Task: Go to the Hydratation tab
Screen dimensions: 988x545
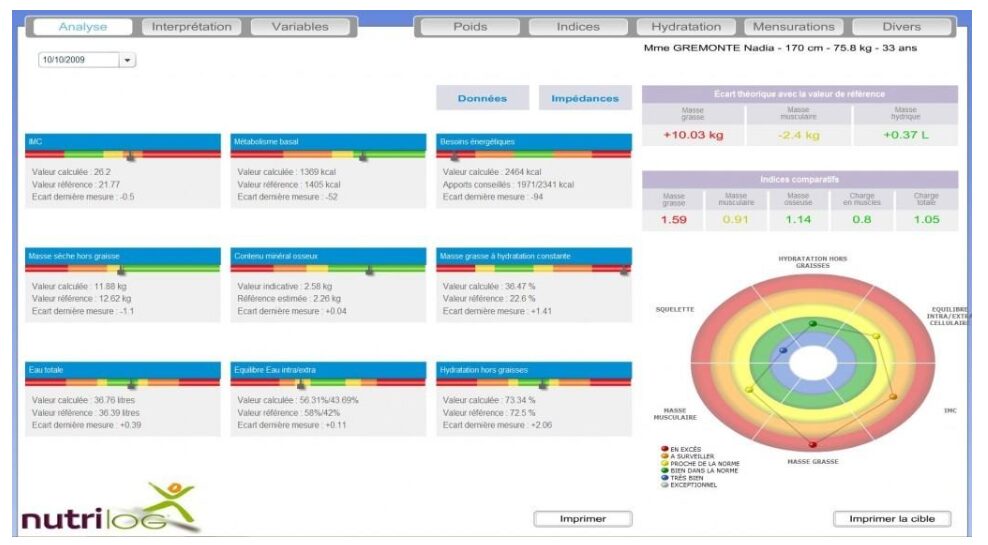Action: tap(686, 27)
